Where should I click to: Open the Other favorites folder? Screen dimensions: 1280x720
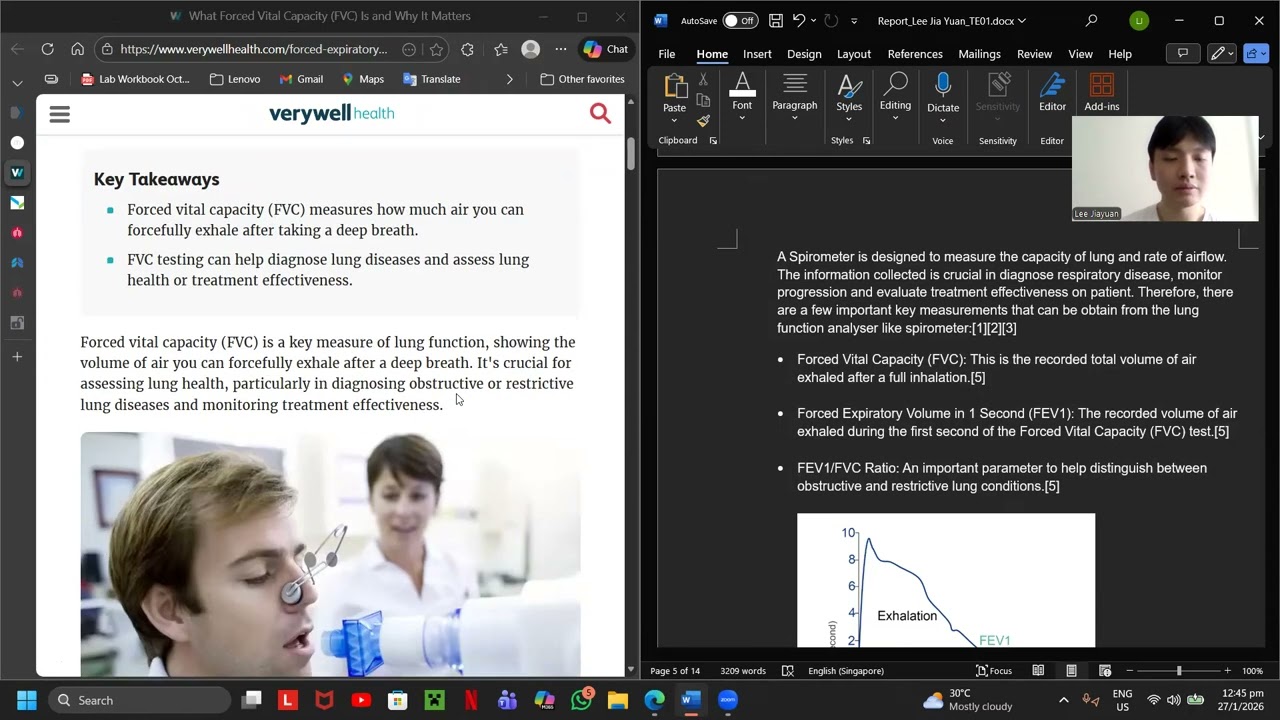(x=581, y=79)
